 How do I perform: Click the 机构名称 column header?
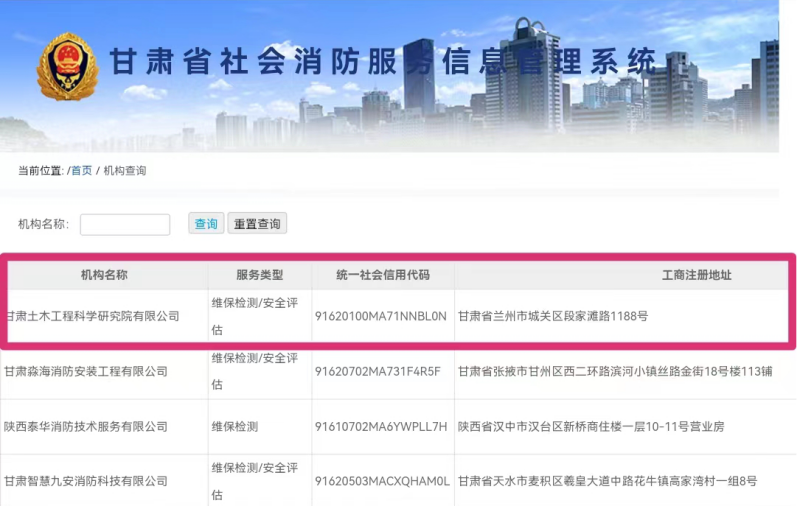104,275
